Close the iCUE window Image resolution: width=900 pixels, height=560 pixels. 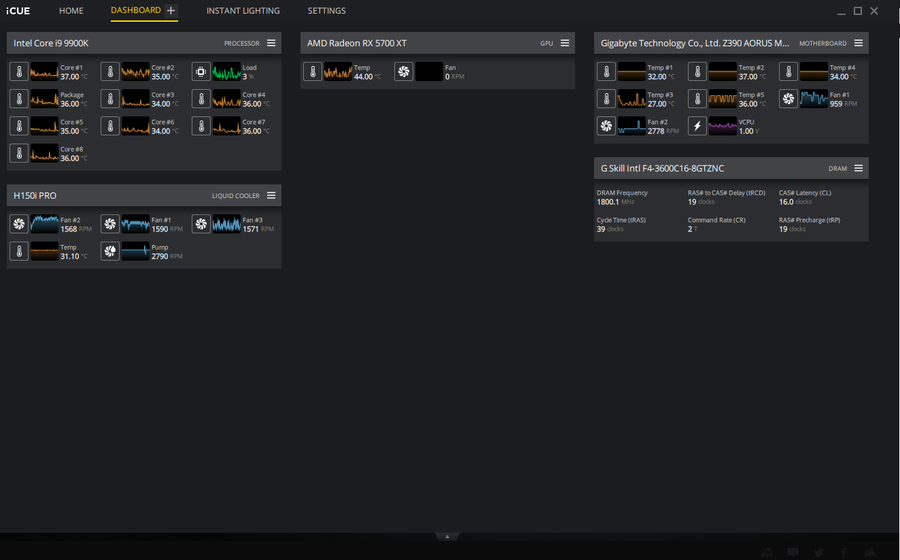pyautogui.click(x=874, y=11)
